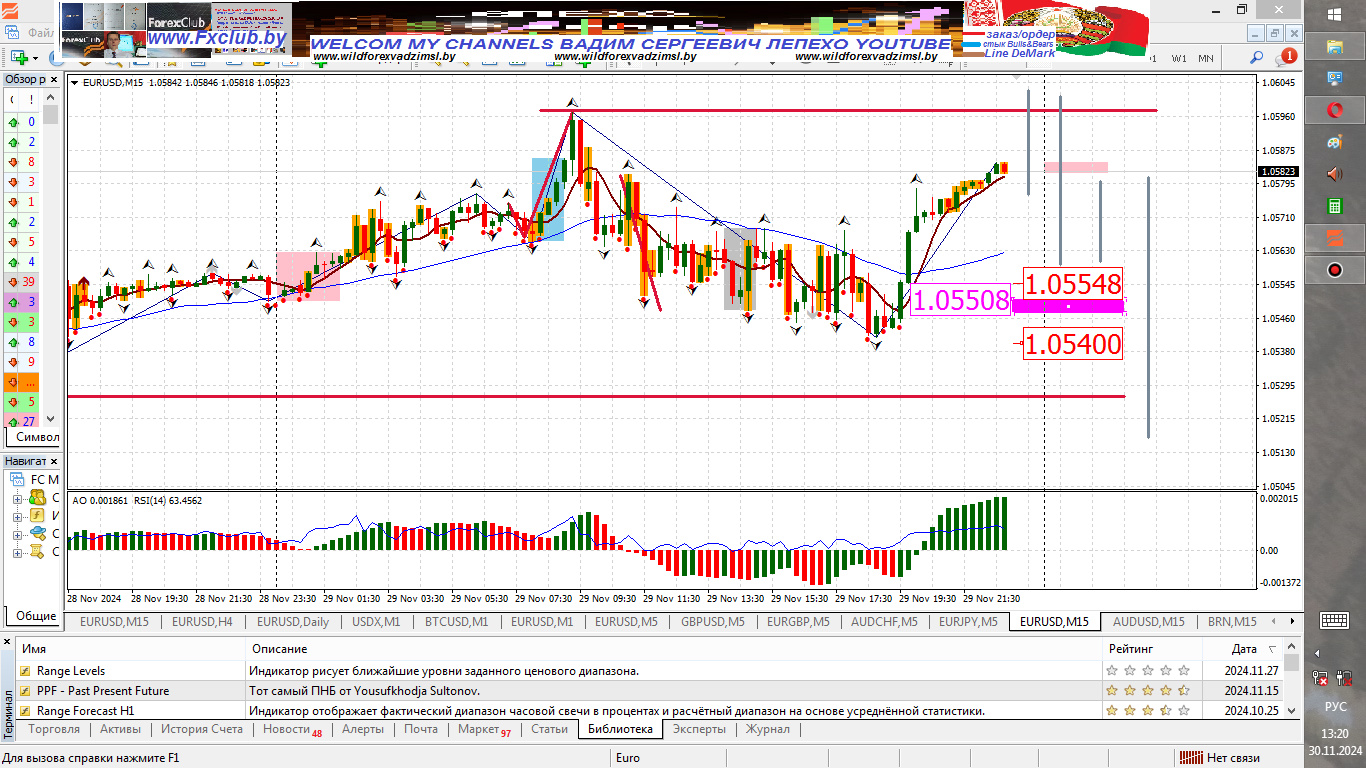Open the Торговля terminal tab
Image resolution: width=1366 pixels, height=768 pixels.
(55, 730)
